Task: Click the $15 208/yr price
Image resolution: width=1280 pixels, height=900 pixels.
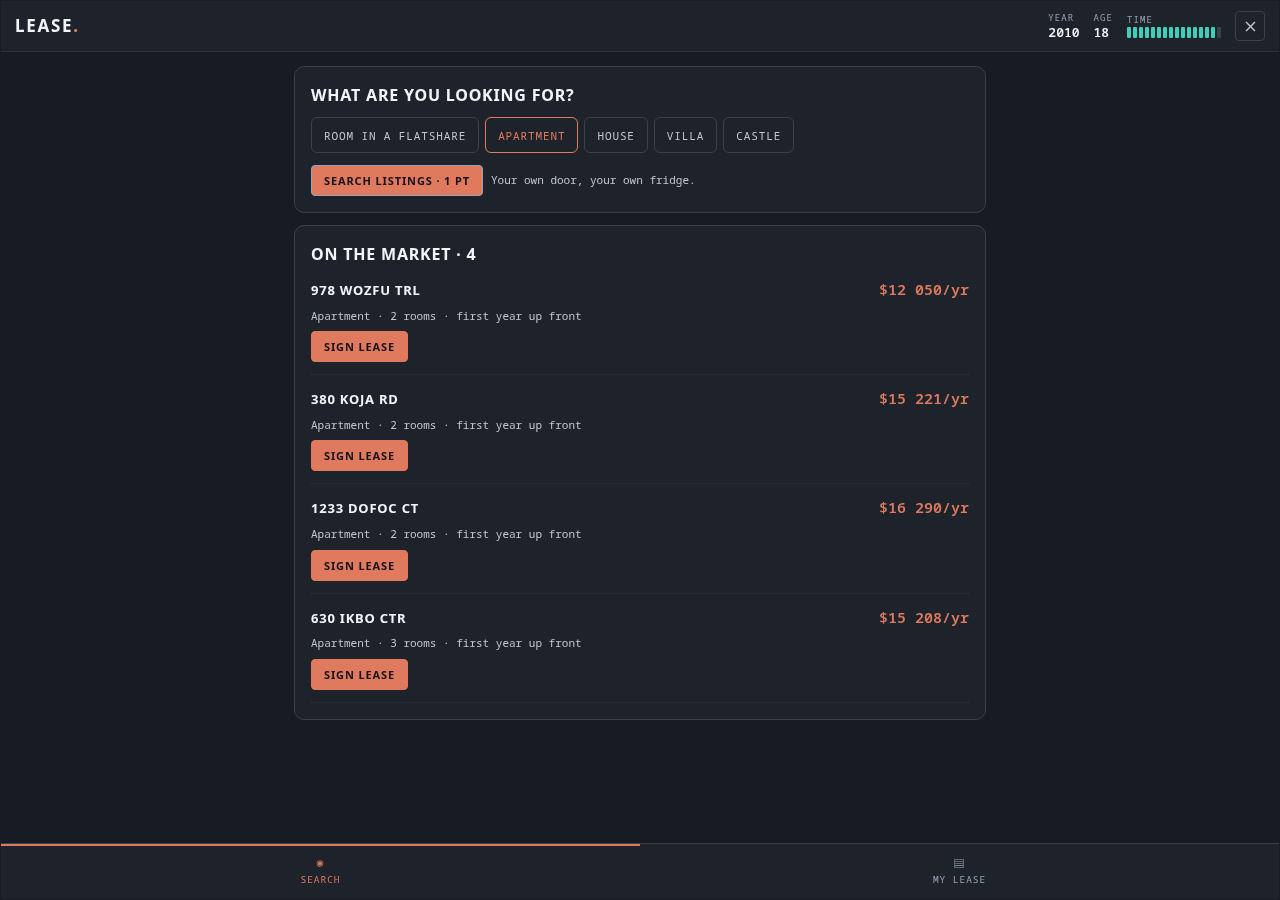Action: click(924, 618)
